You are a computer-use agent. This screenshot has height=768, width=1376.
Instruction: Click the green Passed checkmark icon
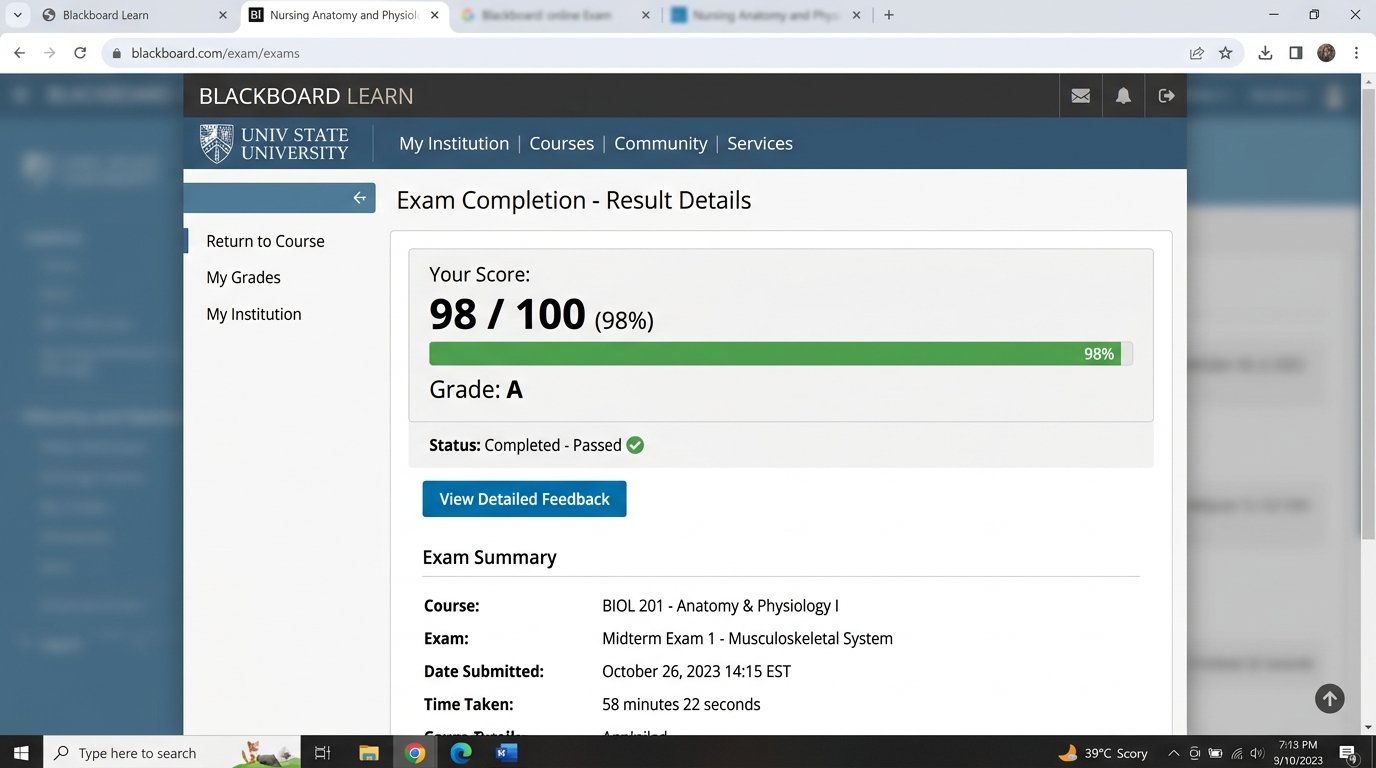tap(635, 445)
